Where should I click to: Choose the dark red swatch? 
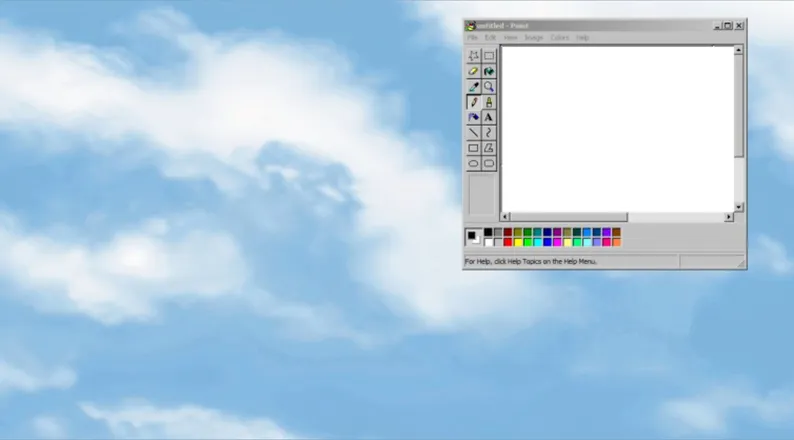click(508, 232)
